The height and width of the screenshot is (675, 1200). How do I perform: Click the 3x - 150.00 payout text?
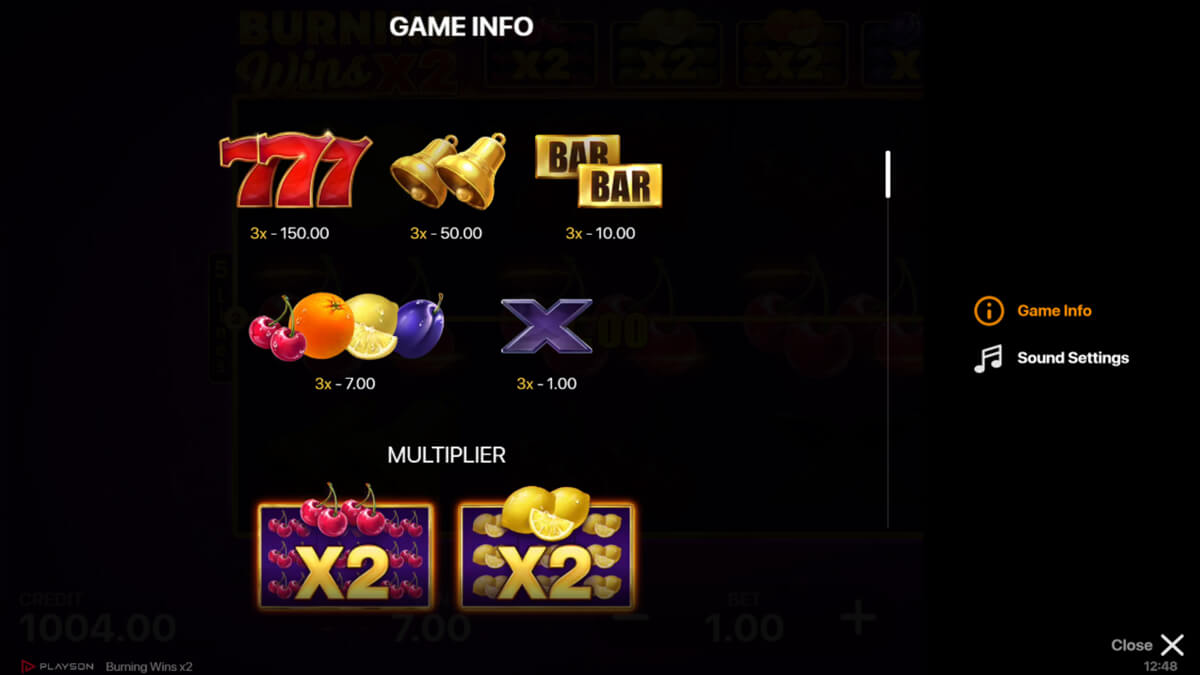[x=289, y=233]
